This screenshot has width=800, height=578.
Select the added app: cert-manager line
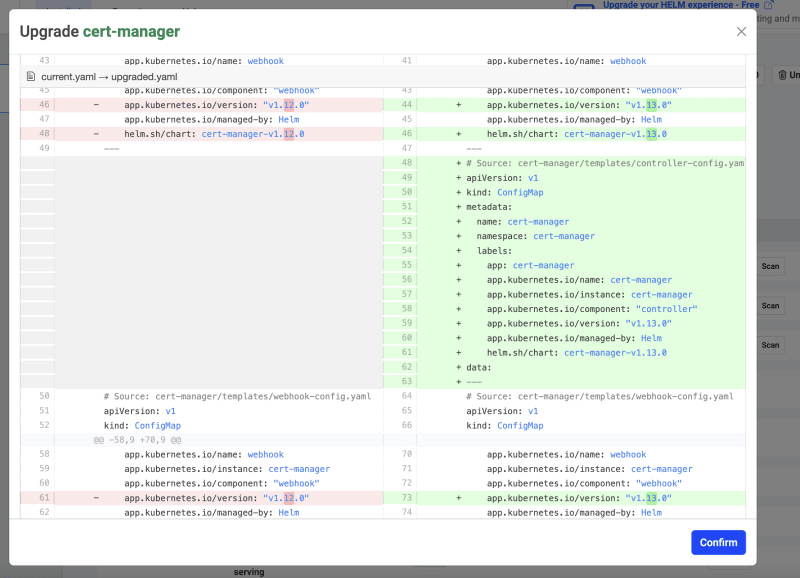pyautogui.click(x=564, y=265)
